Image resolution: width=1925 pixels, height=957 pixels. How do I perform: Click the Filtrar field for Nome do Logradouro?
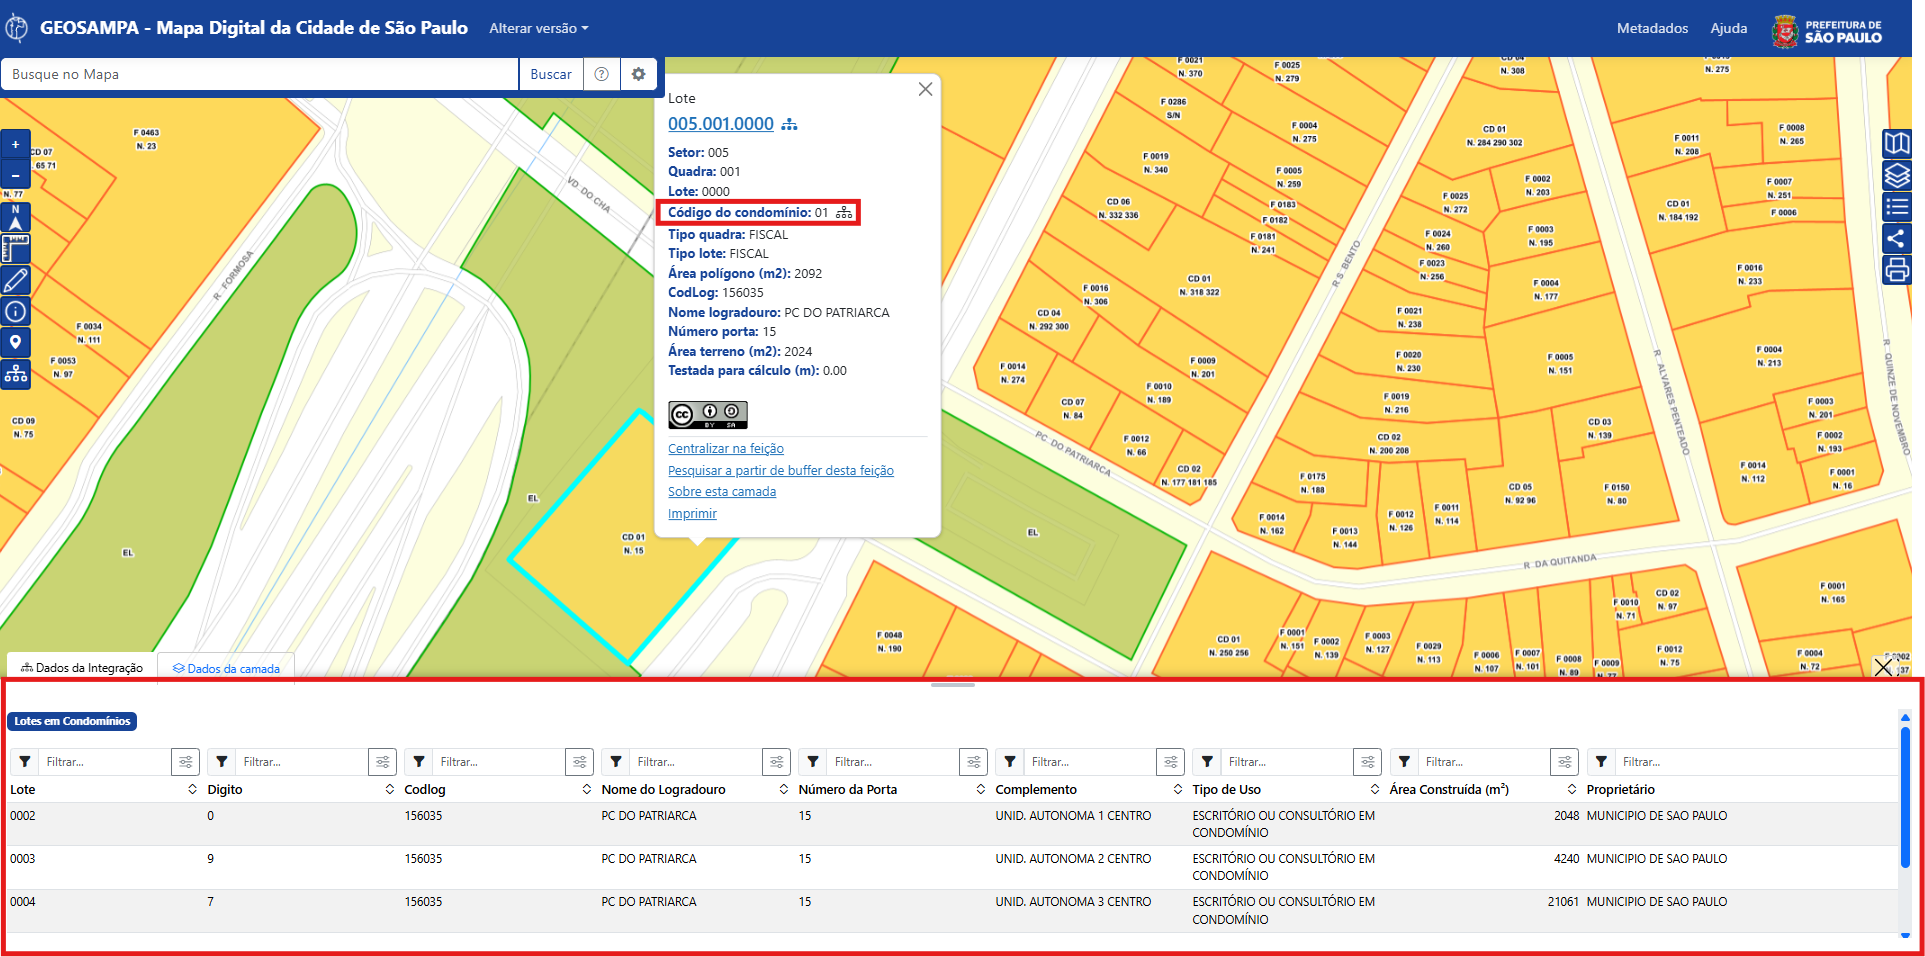pos(696,762)
